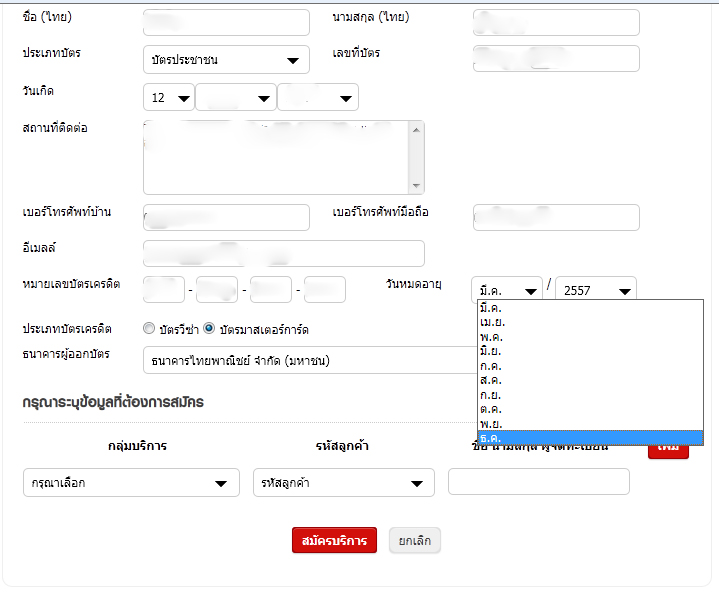Select the บัตรวีซ่า radio button

(x=149, y=328)
